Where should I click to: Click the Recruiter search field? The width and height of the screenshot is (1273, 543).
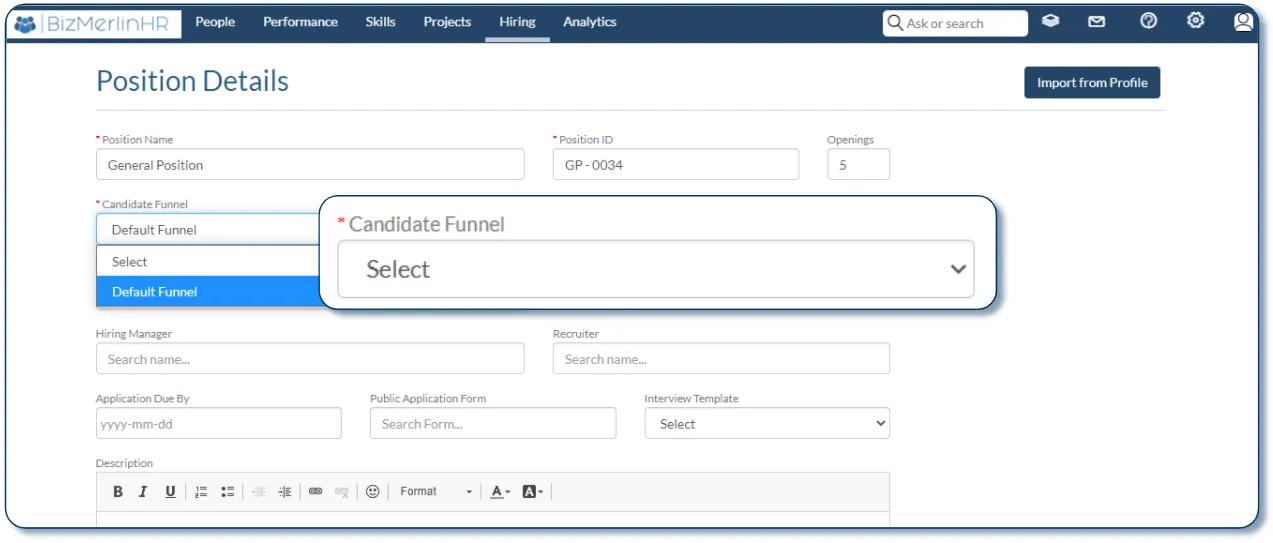tap(721, 358)
